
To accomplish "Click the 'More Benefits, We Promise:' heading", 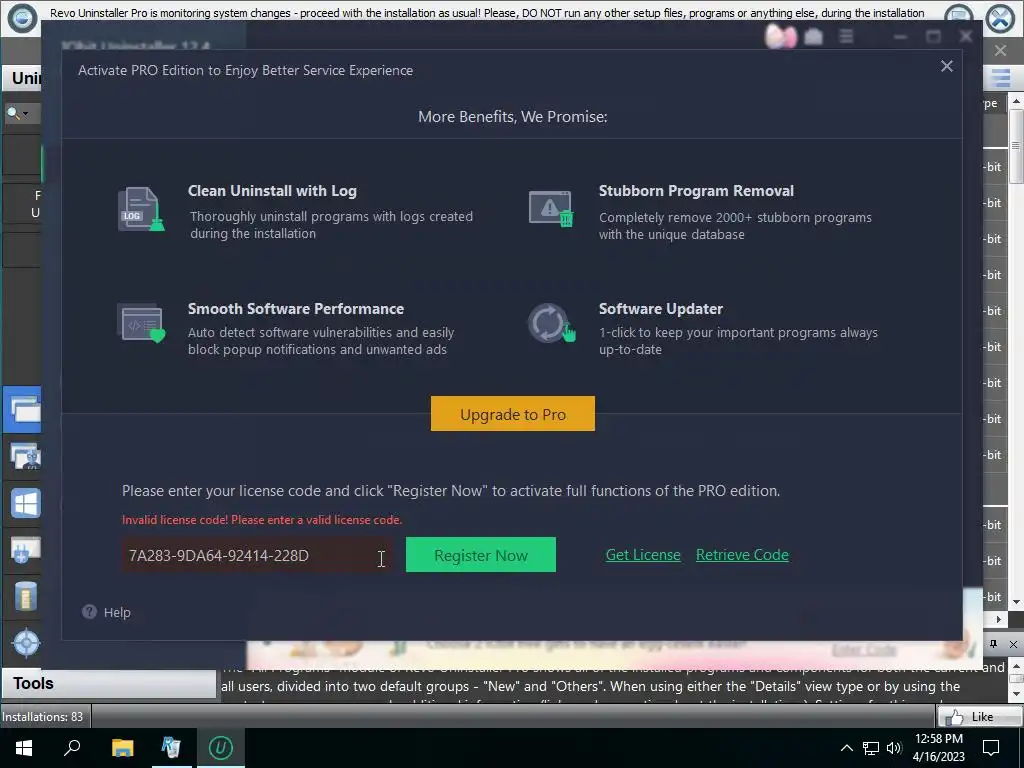I will point(513,116).
